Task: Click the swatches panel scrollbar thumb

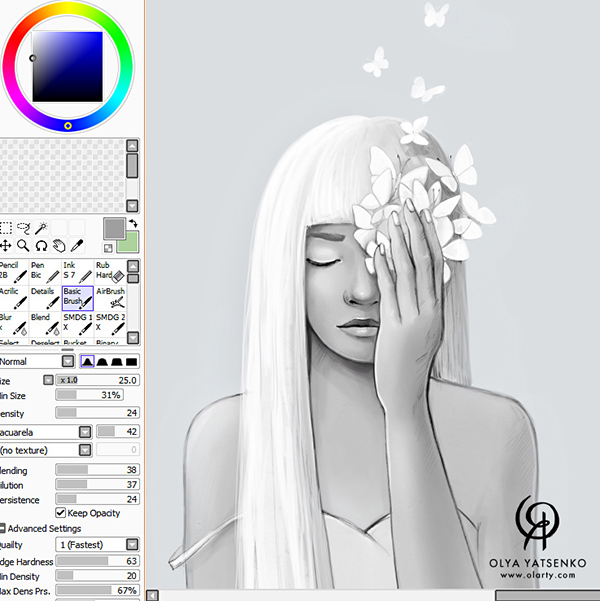Action: click(132, 166)
